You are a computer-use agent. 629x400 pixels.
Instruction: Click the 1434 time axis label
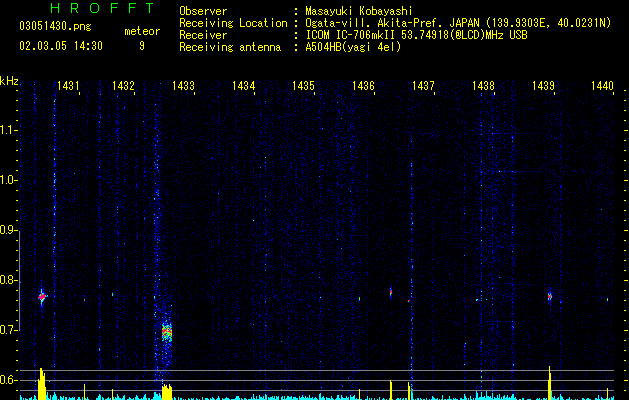(243, 85)
